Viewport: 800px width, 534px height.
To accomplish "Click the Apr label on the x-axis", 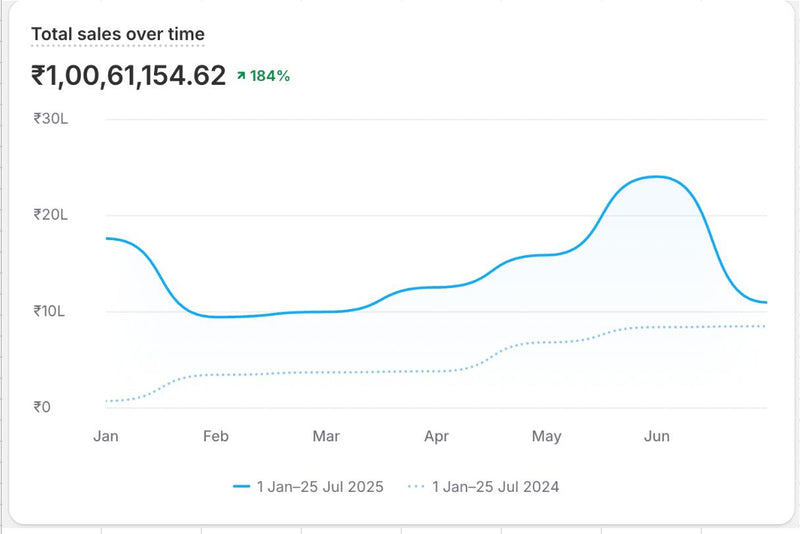I will coord(436,436).
